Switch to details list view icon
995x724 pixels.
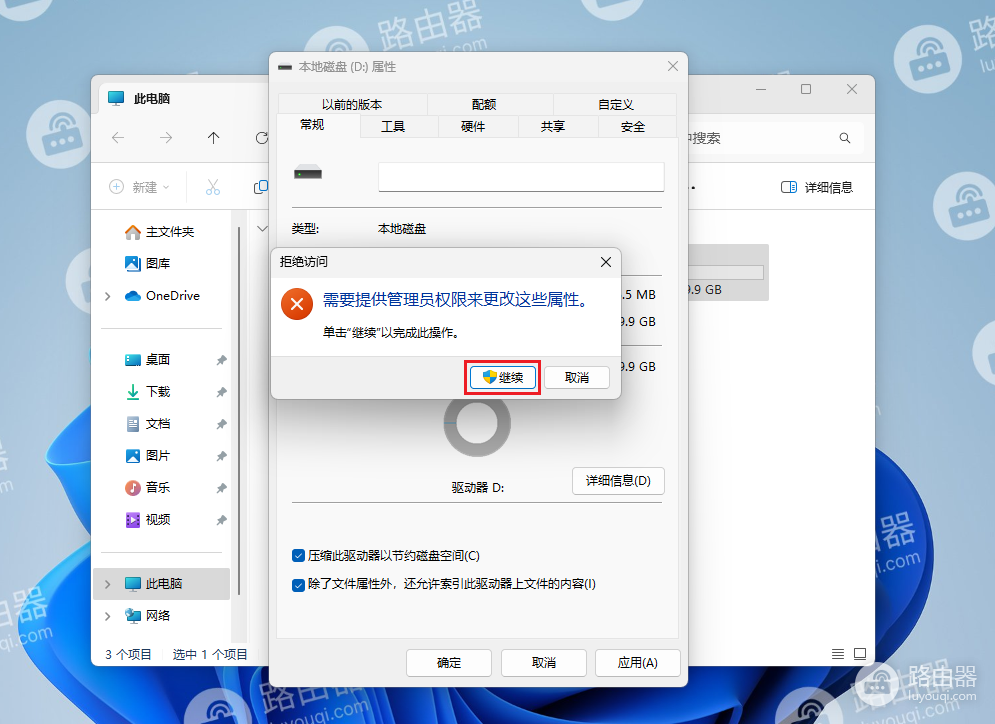838,654
